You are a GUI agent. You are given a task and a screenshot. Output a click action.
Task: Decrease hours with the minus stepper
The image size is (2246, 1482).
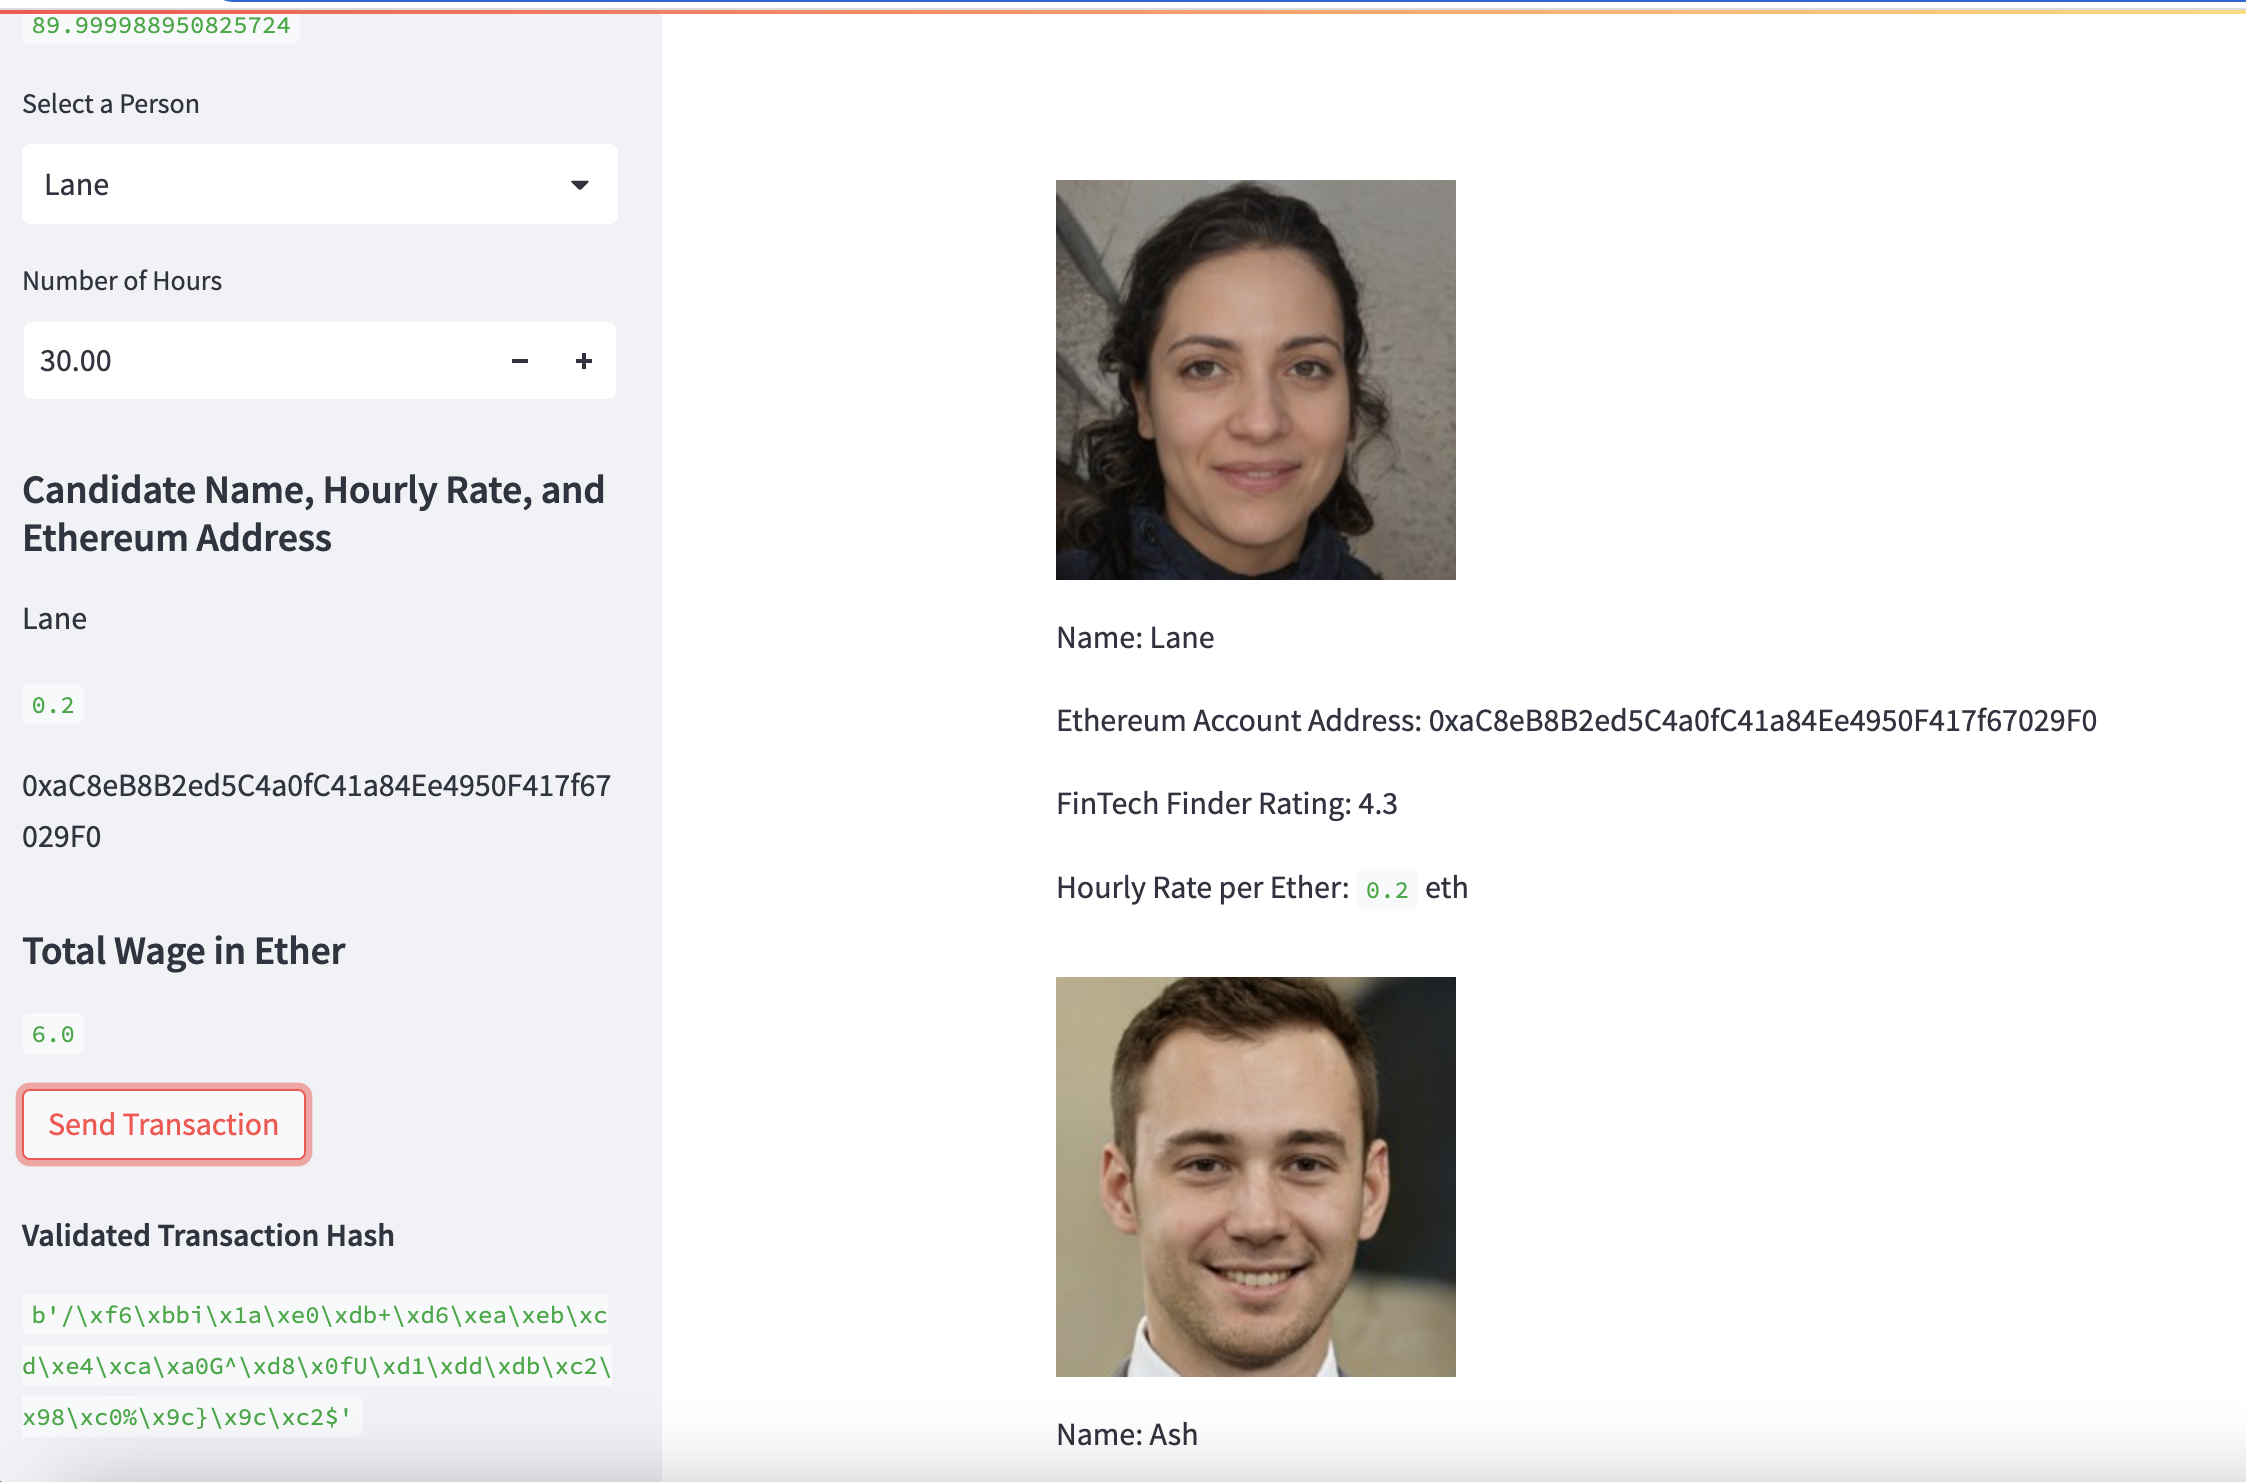tap(520, 361)
